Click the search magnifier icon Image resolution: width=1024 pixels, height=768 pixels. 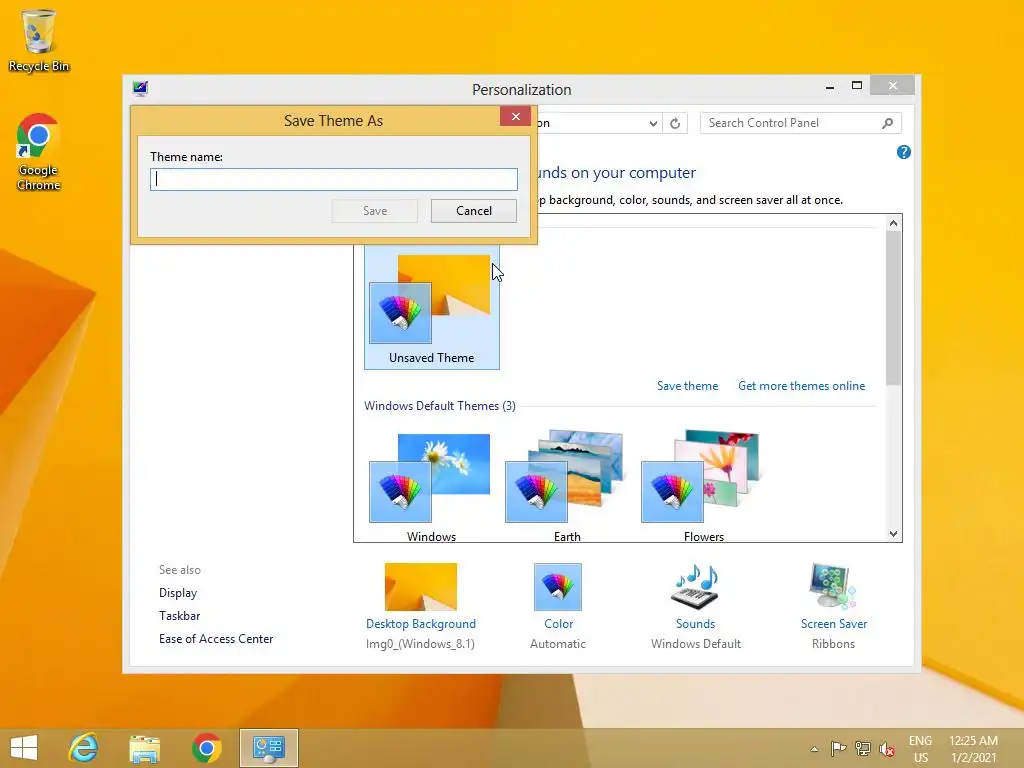[x=888, y=123]
